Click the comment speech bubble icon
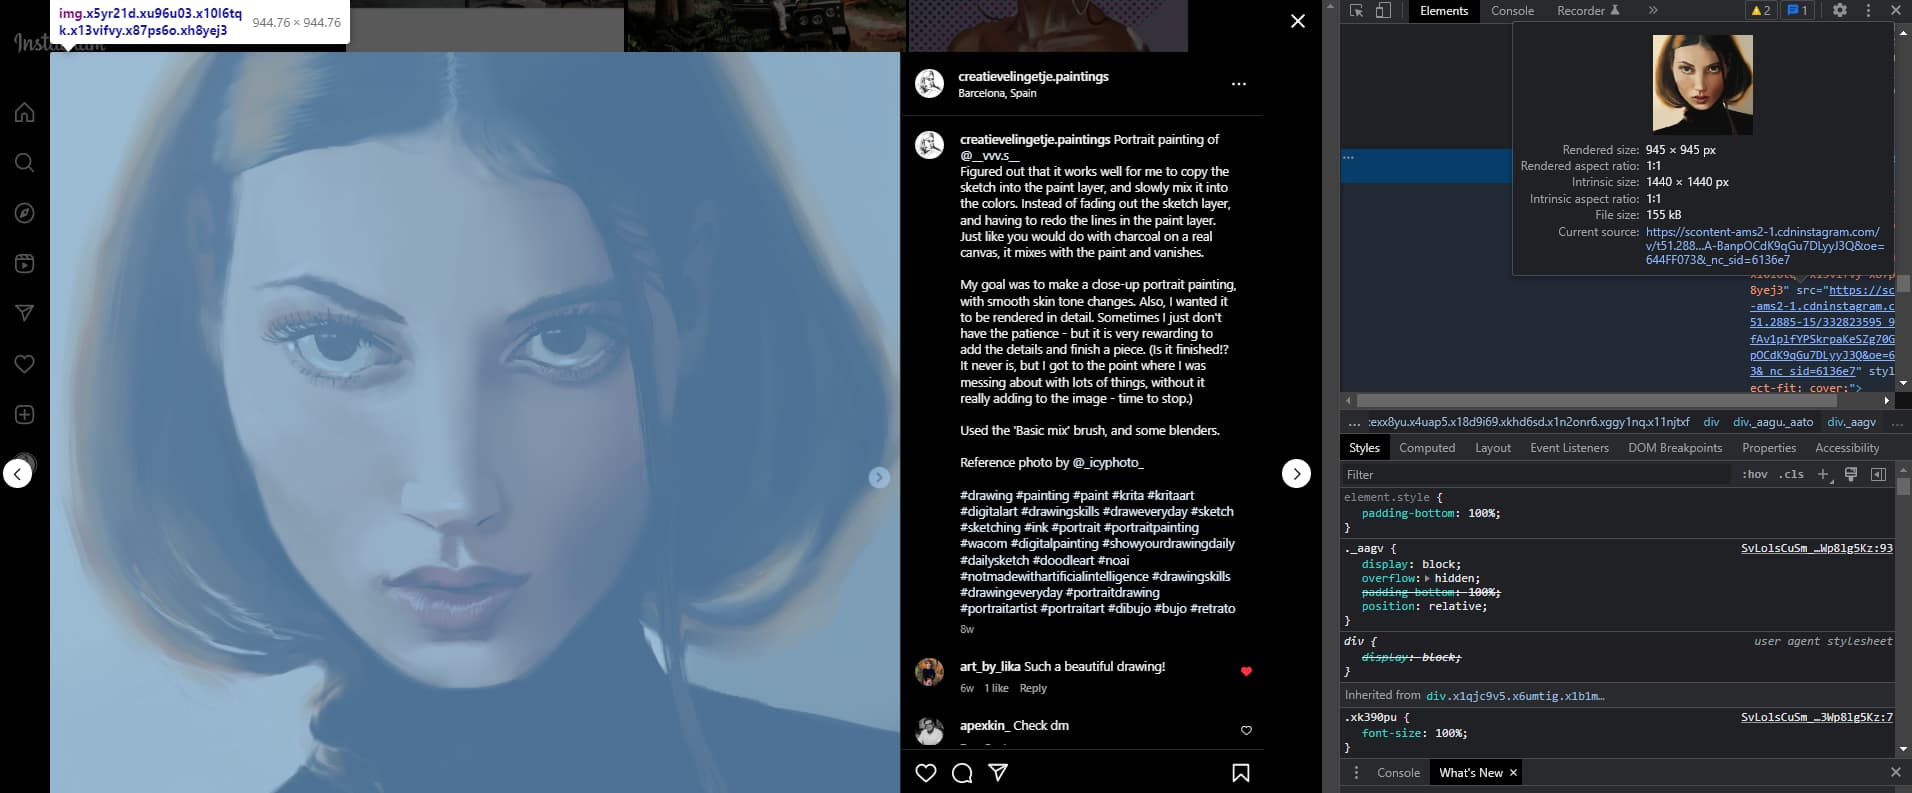Viewport: 1912px width, 793px height. tap(962, 773)
